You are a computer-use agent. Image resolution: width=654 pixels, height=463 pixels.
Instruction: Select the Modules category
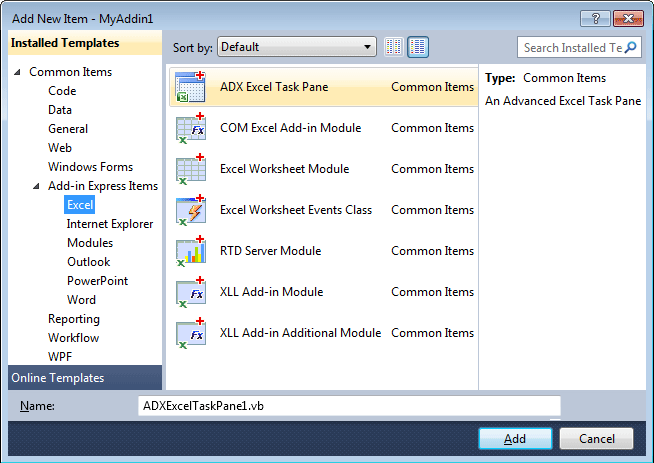[90, 243]
